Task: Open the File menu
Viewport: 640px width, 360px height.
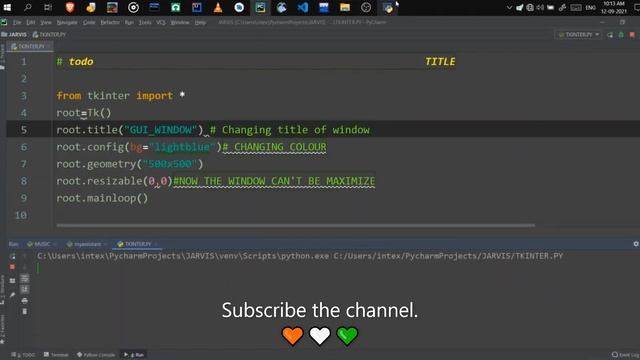Action: point(17,22)
